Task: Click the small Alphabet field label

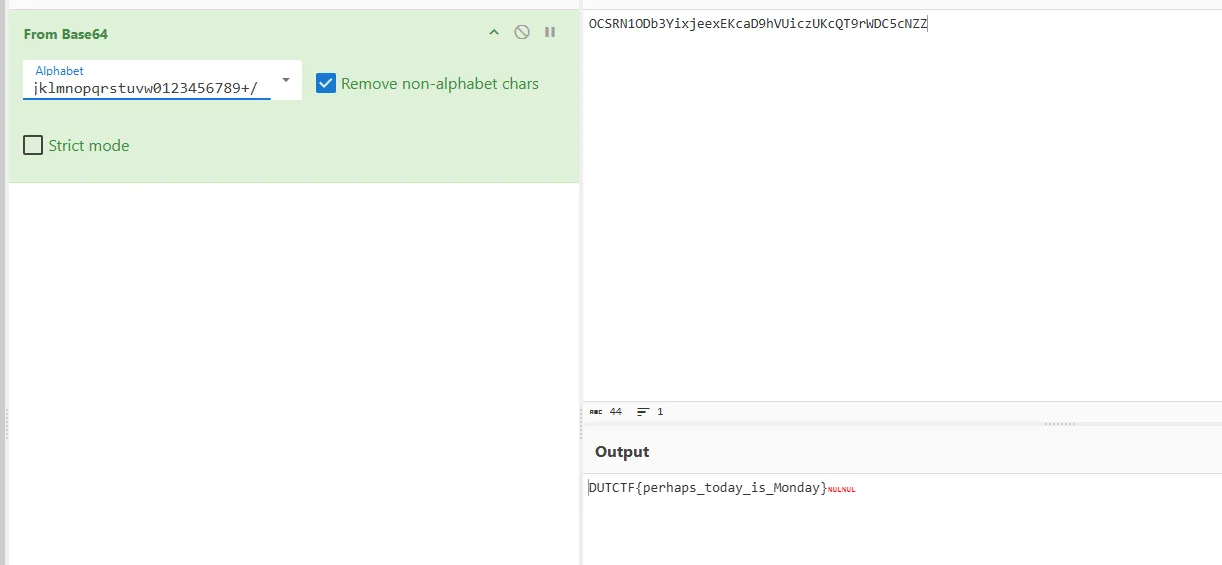Action: coord(60,71)
